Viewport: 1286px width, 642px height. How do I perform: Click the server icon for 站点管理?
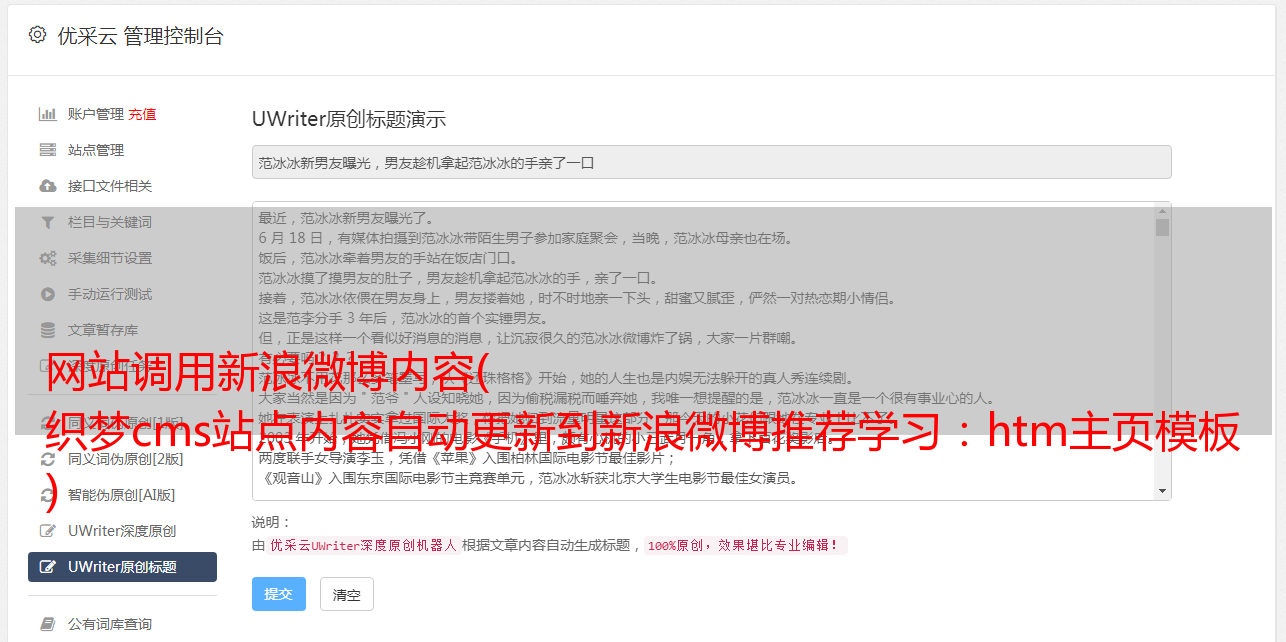click(x=47, y=150)
